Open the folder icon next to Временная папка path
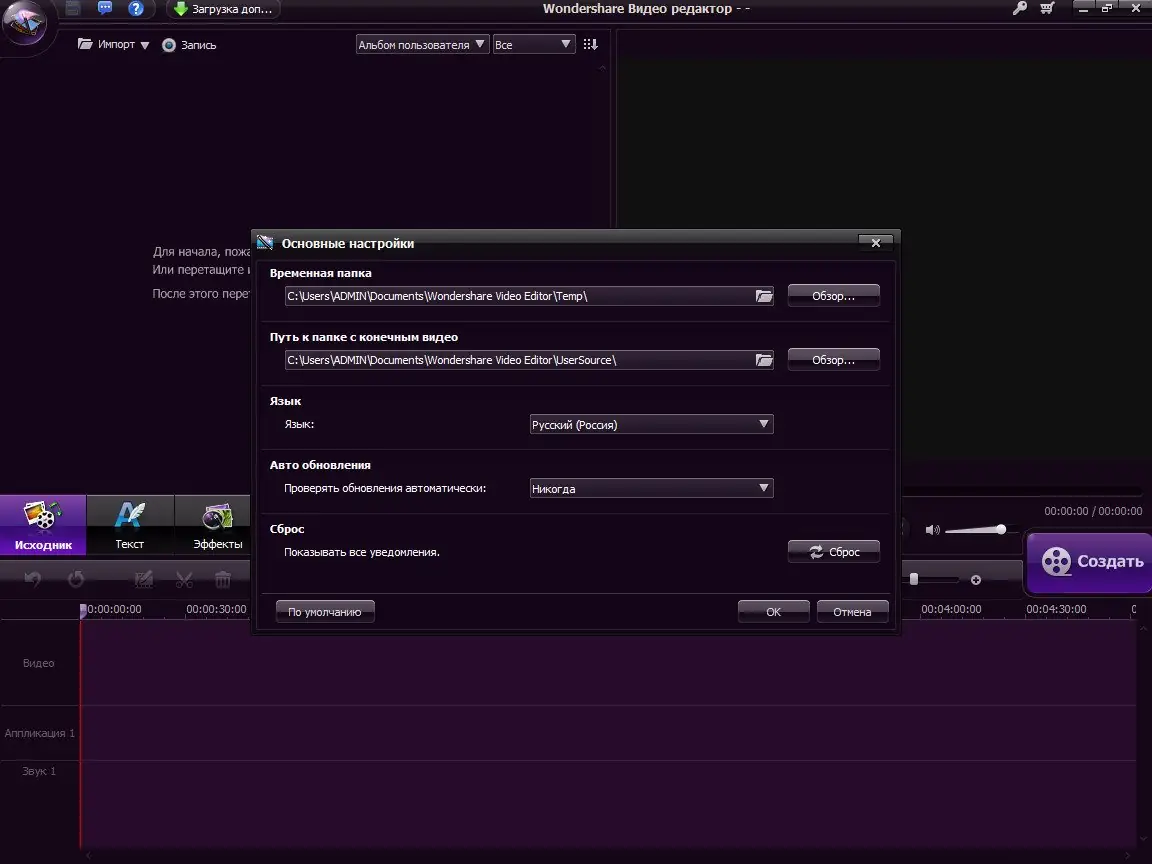This screenshot has height=864, width=1152. pyautogui.click(x=764, y=295)
